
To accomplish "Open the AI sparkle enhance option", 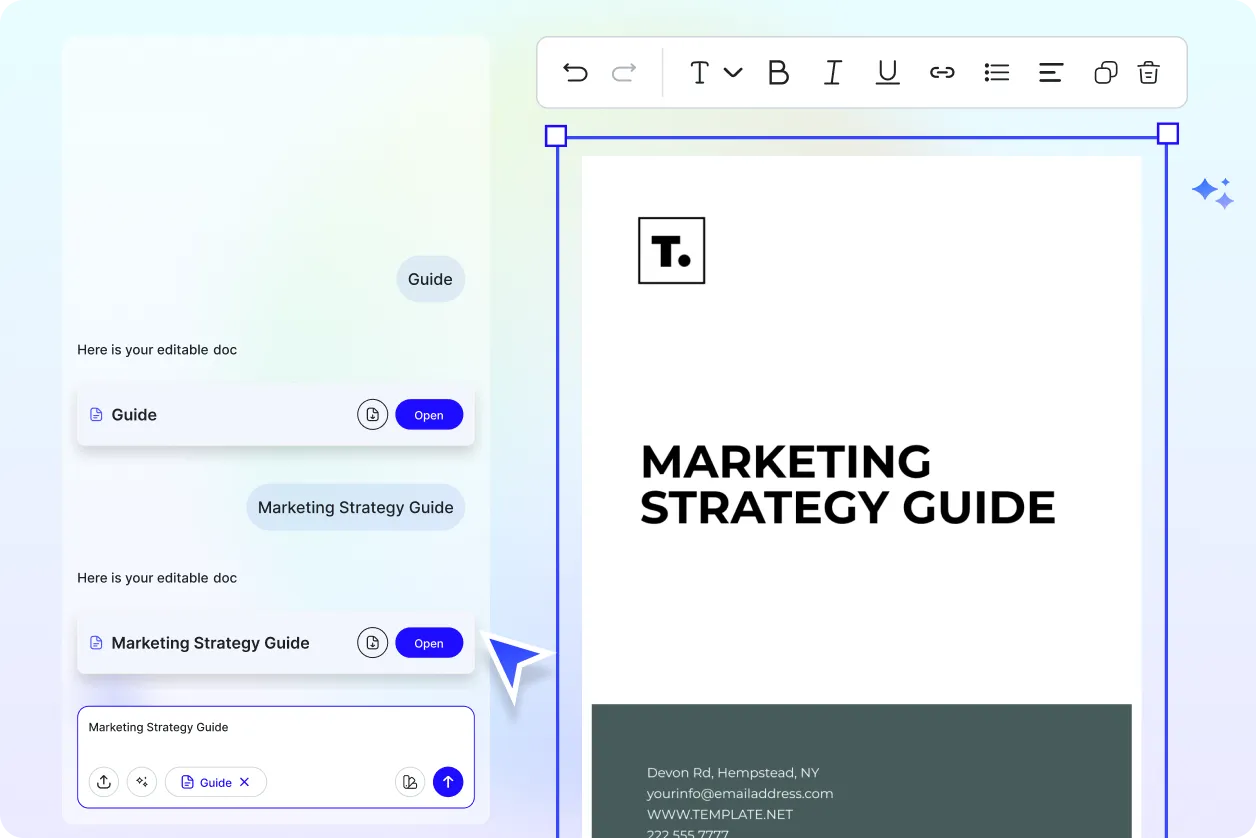I will [142, 782].
